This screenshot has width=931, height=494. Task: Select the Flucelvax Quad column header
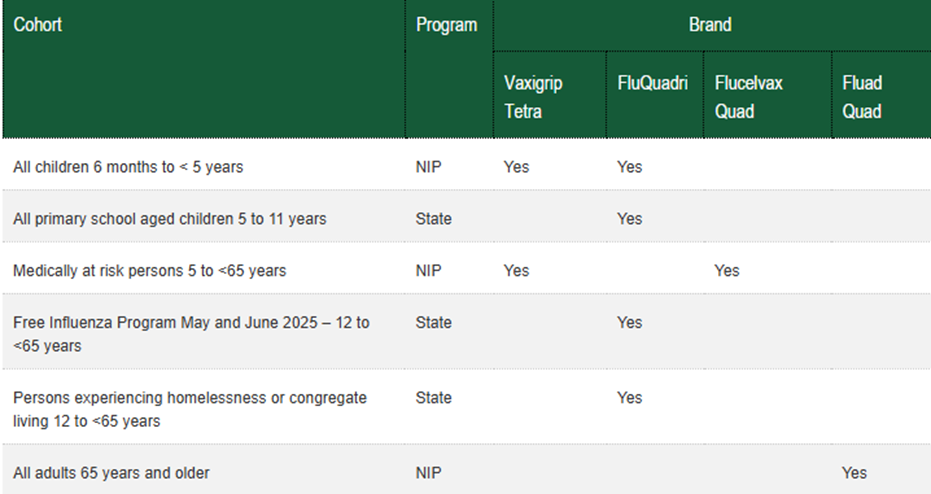pos(749,97)
